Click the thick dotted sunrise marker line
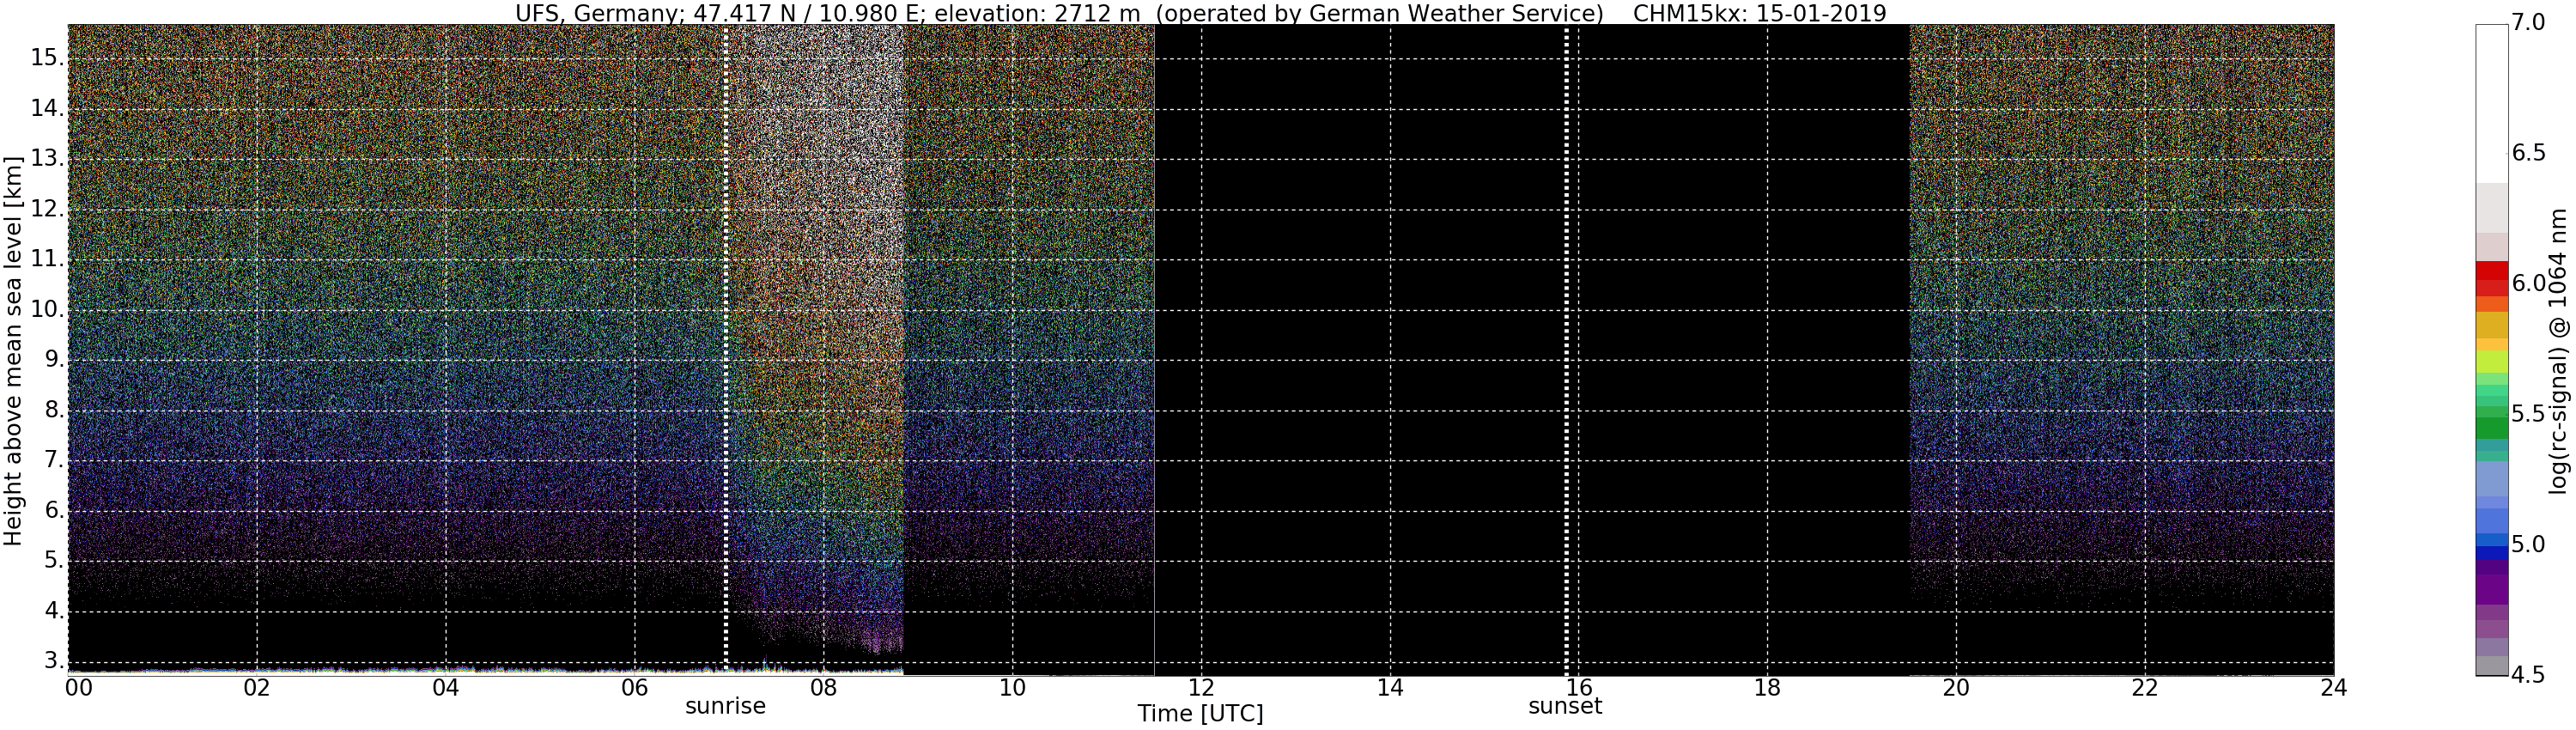This screenshot has width=2576, height=730. [726, 349]
